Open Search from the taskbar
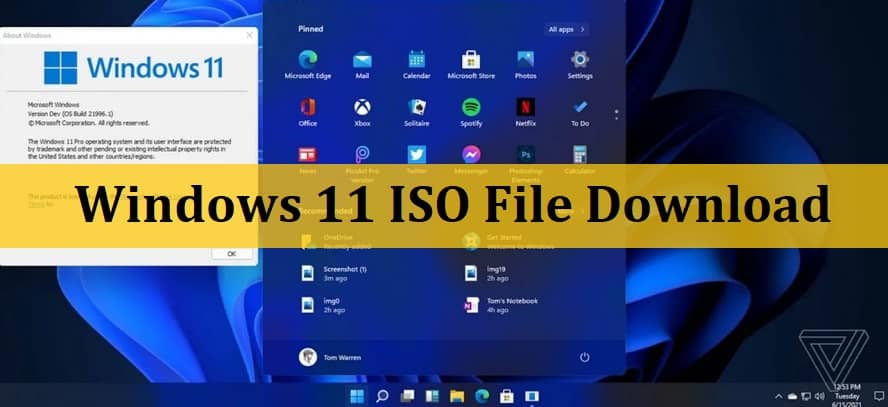The width and height of the screenshot is (888, 407). coord(382,396)
